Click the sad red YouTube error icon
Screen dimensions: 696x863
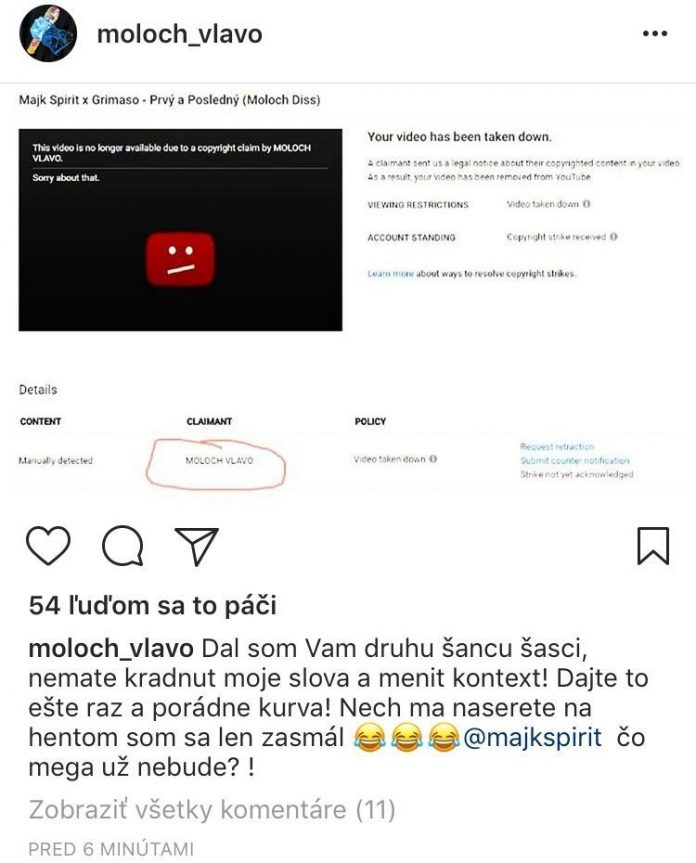click(x=180, y=259)
